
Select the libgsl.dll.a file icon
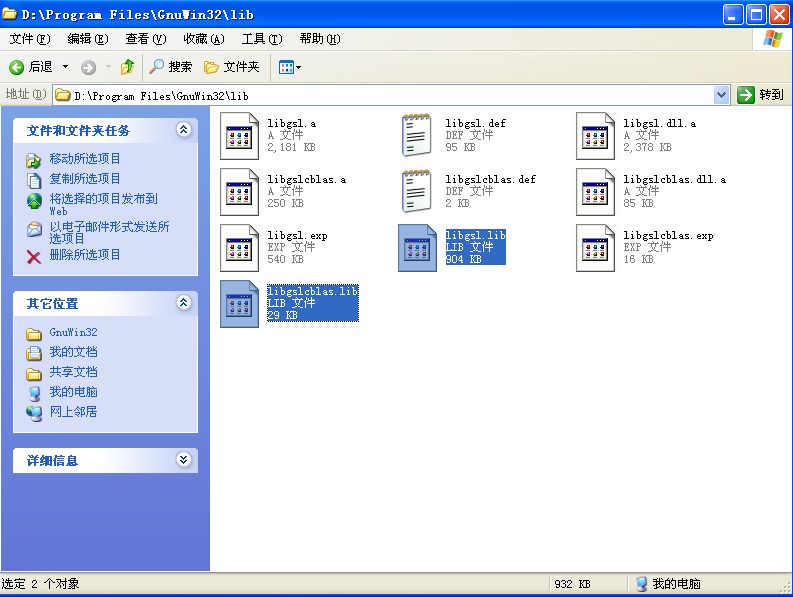pos(595,136)
